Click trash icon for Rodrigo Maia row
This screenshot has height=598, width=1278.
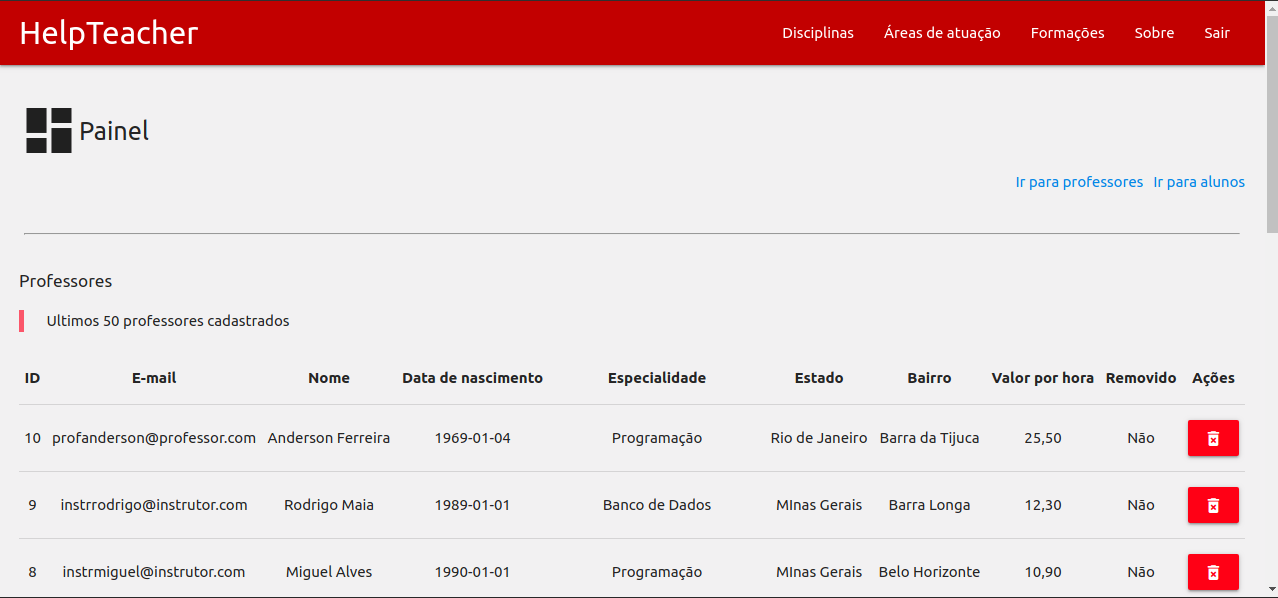(x=1213, y=505)
